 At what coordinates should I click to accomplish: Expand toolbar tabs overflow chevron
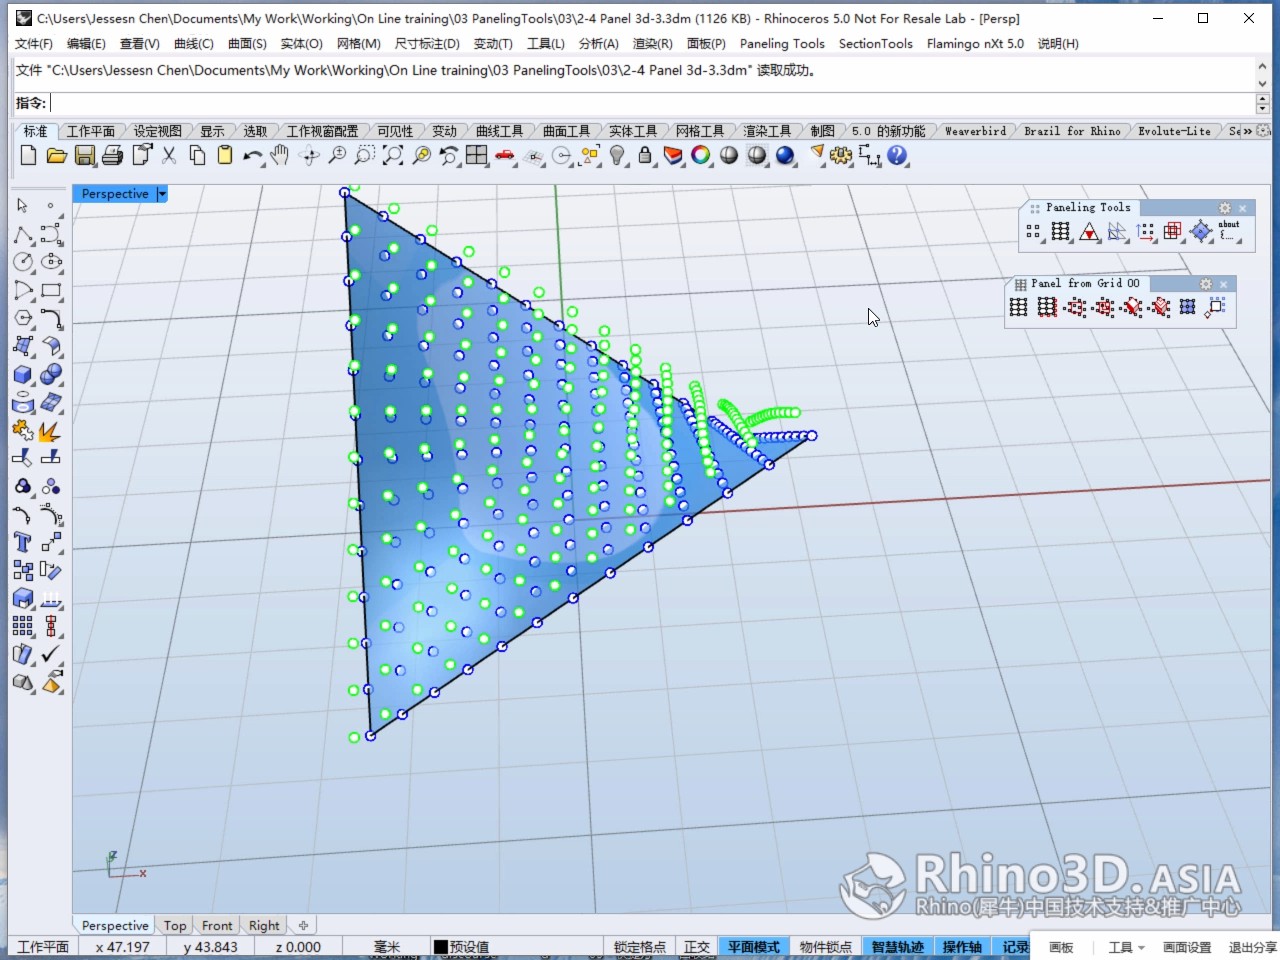pos(1247,131)
